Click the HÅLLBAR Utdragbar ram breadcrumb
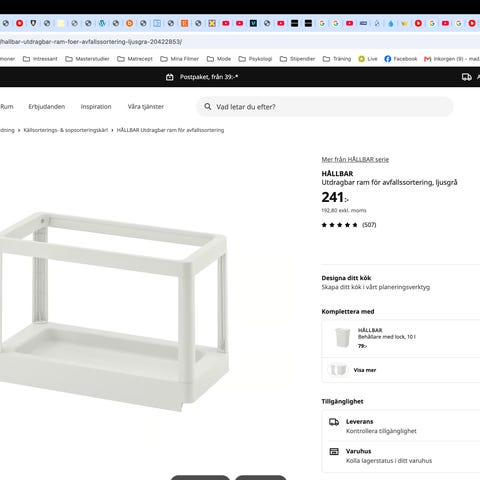Screen dimensions: 480x480 tap(170, 130)
